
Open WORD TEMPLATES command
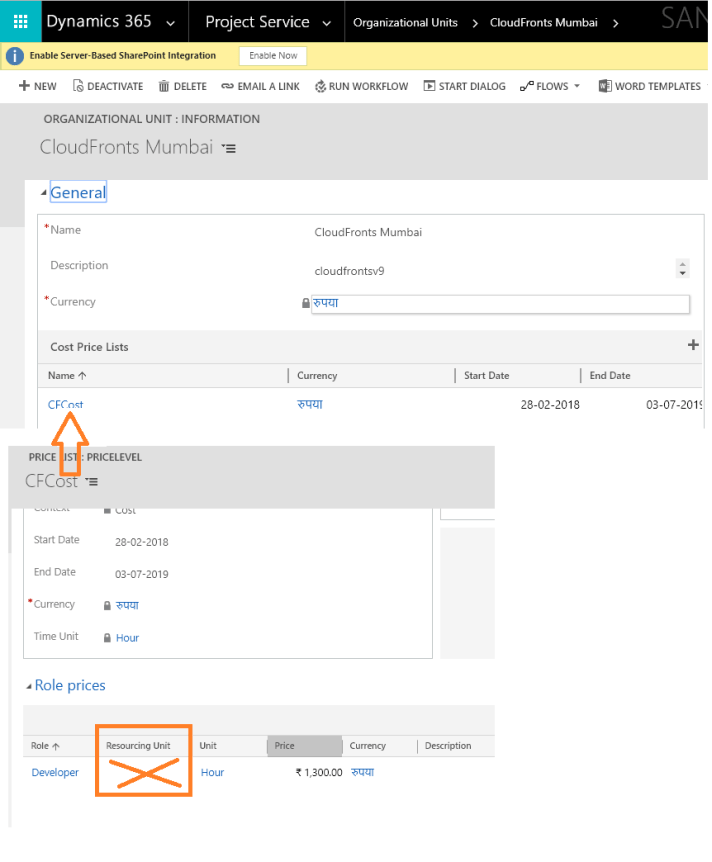pyautogui.click(x=650, y=87)
